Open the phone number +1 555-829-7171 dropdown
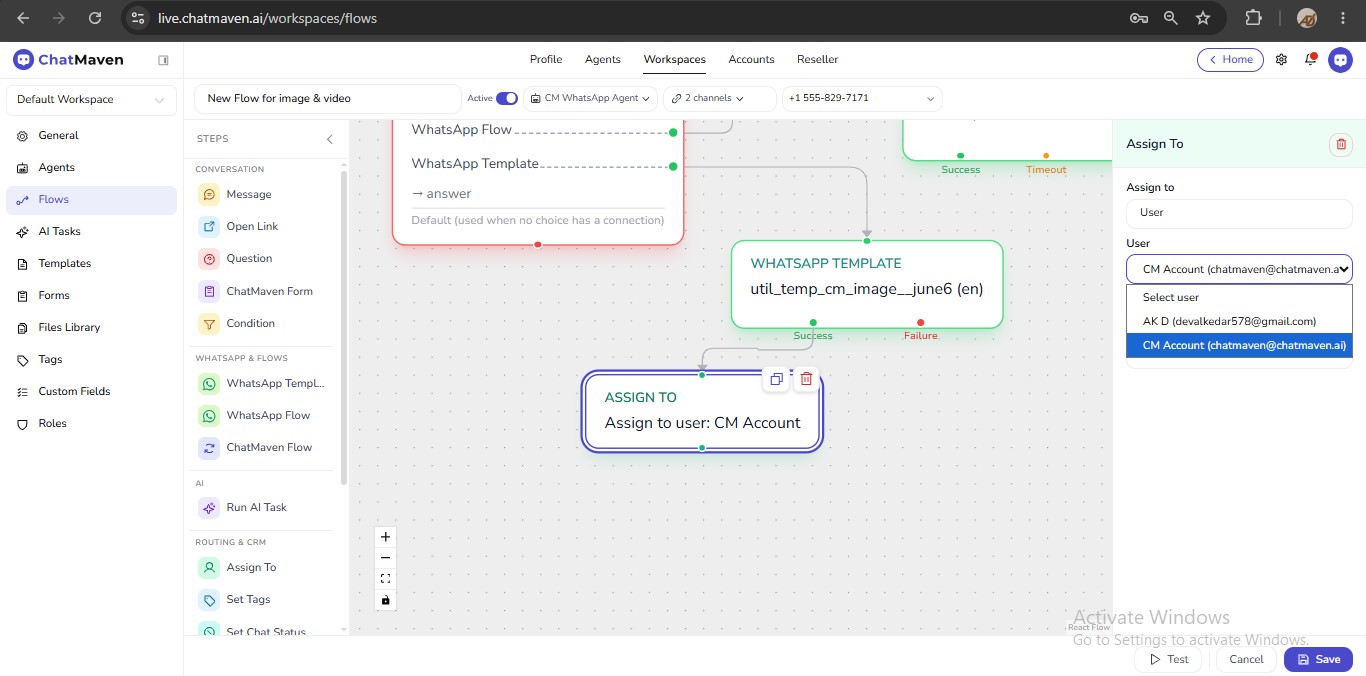The image size is (1366, 676). [x=862, y=98]
